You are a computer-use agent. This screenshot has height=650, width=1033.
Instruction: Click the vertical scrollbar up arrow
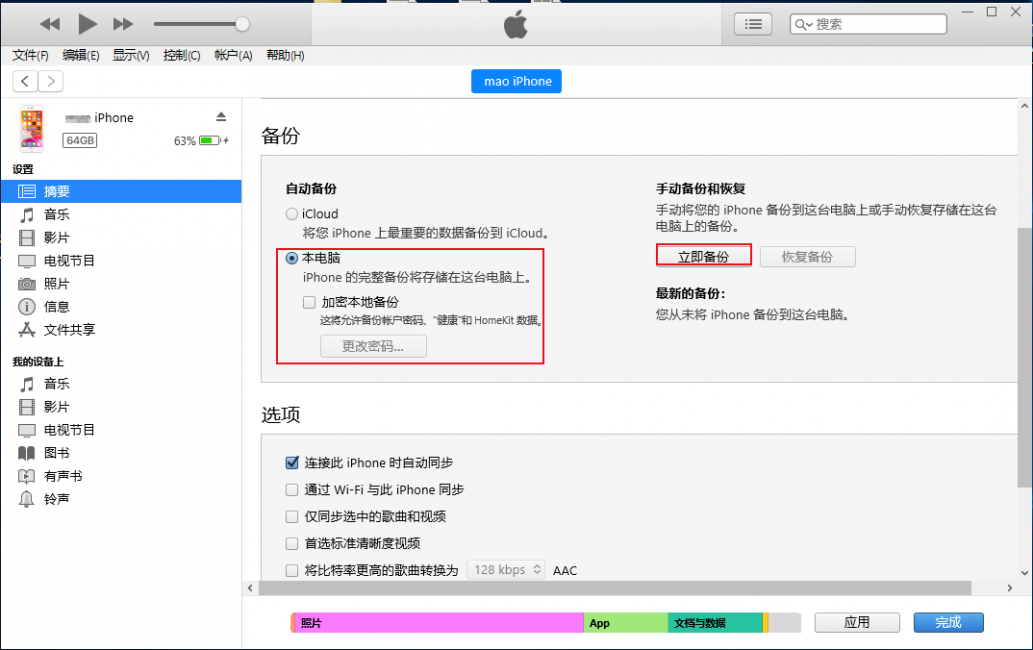click(1024, 106)
